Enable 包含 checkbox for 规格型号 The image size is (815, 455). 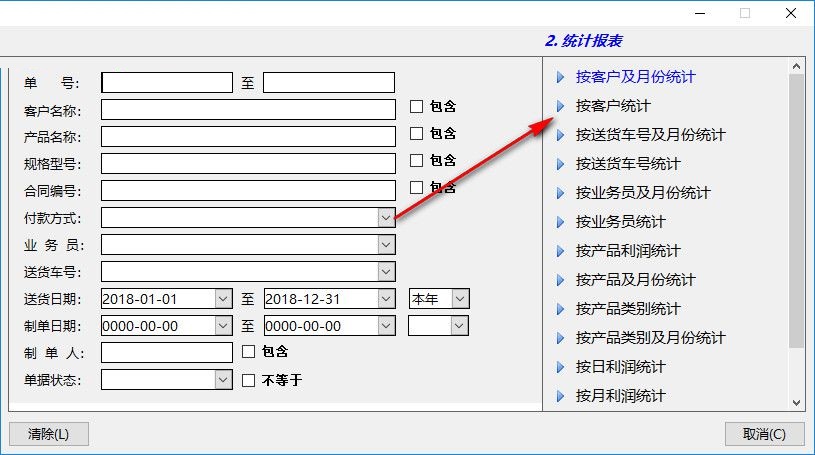[x=416, y=161]
